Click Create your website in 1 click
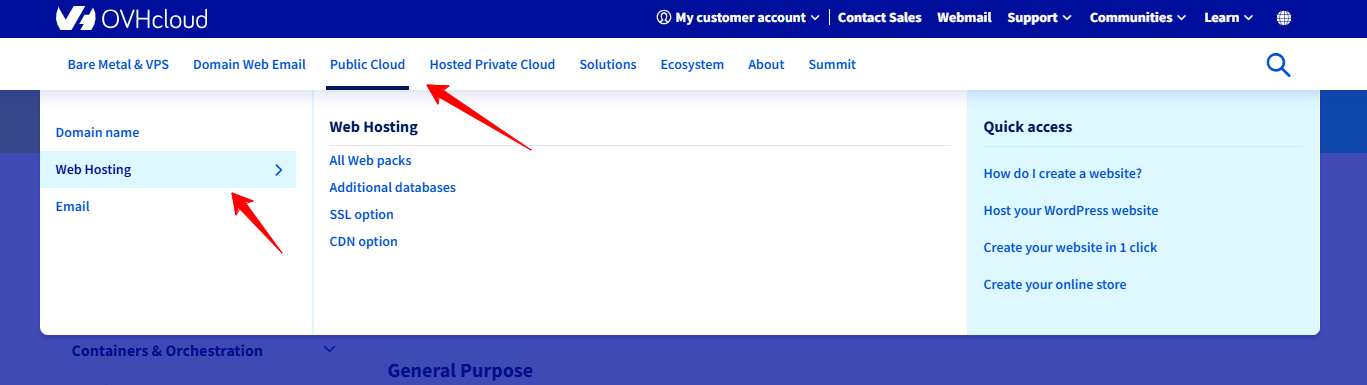Image resolution: width=1367 pixels, height=385 pixels. 1070,247
